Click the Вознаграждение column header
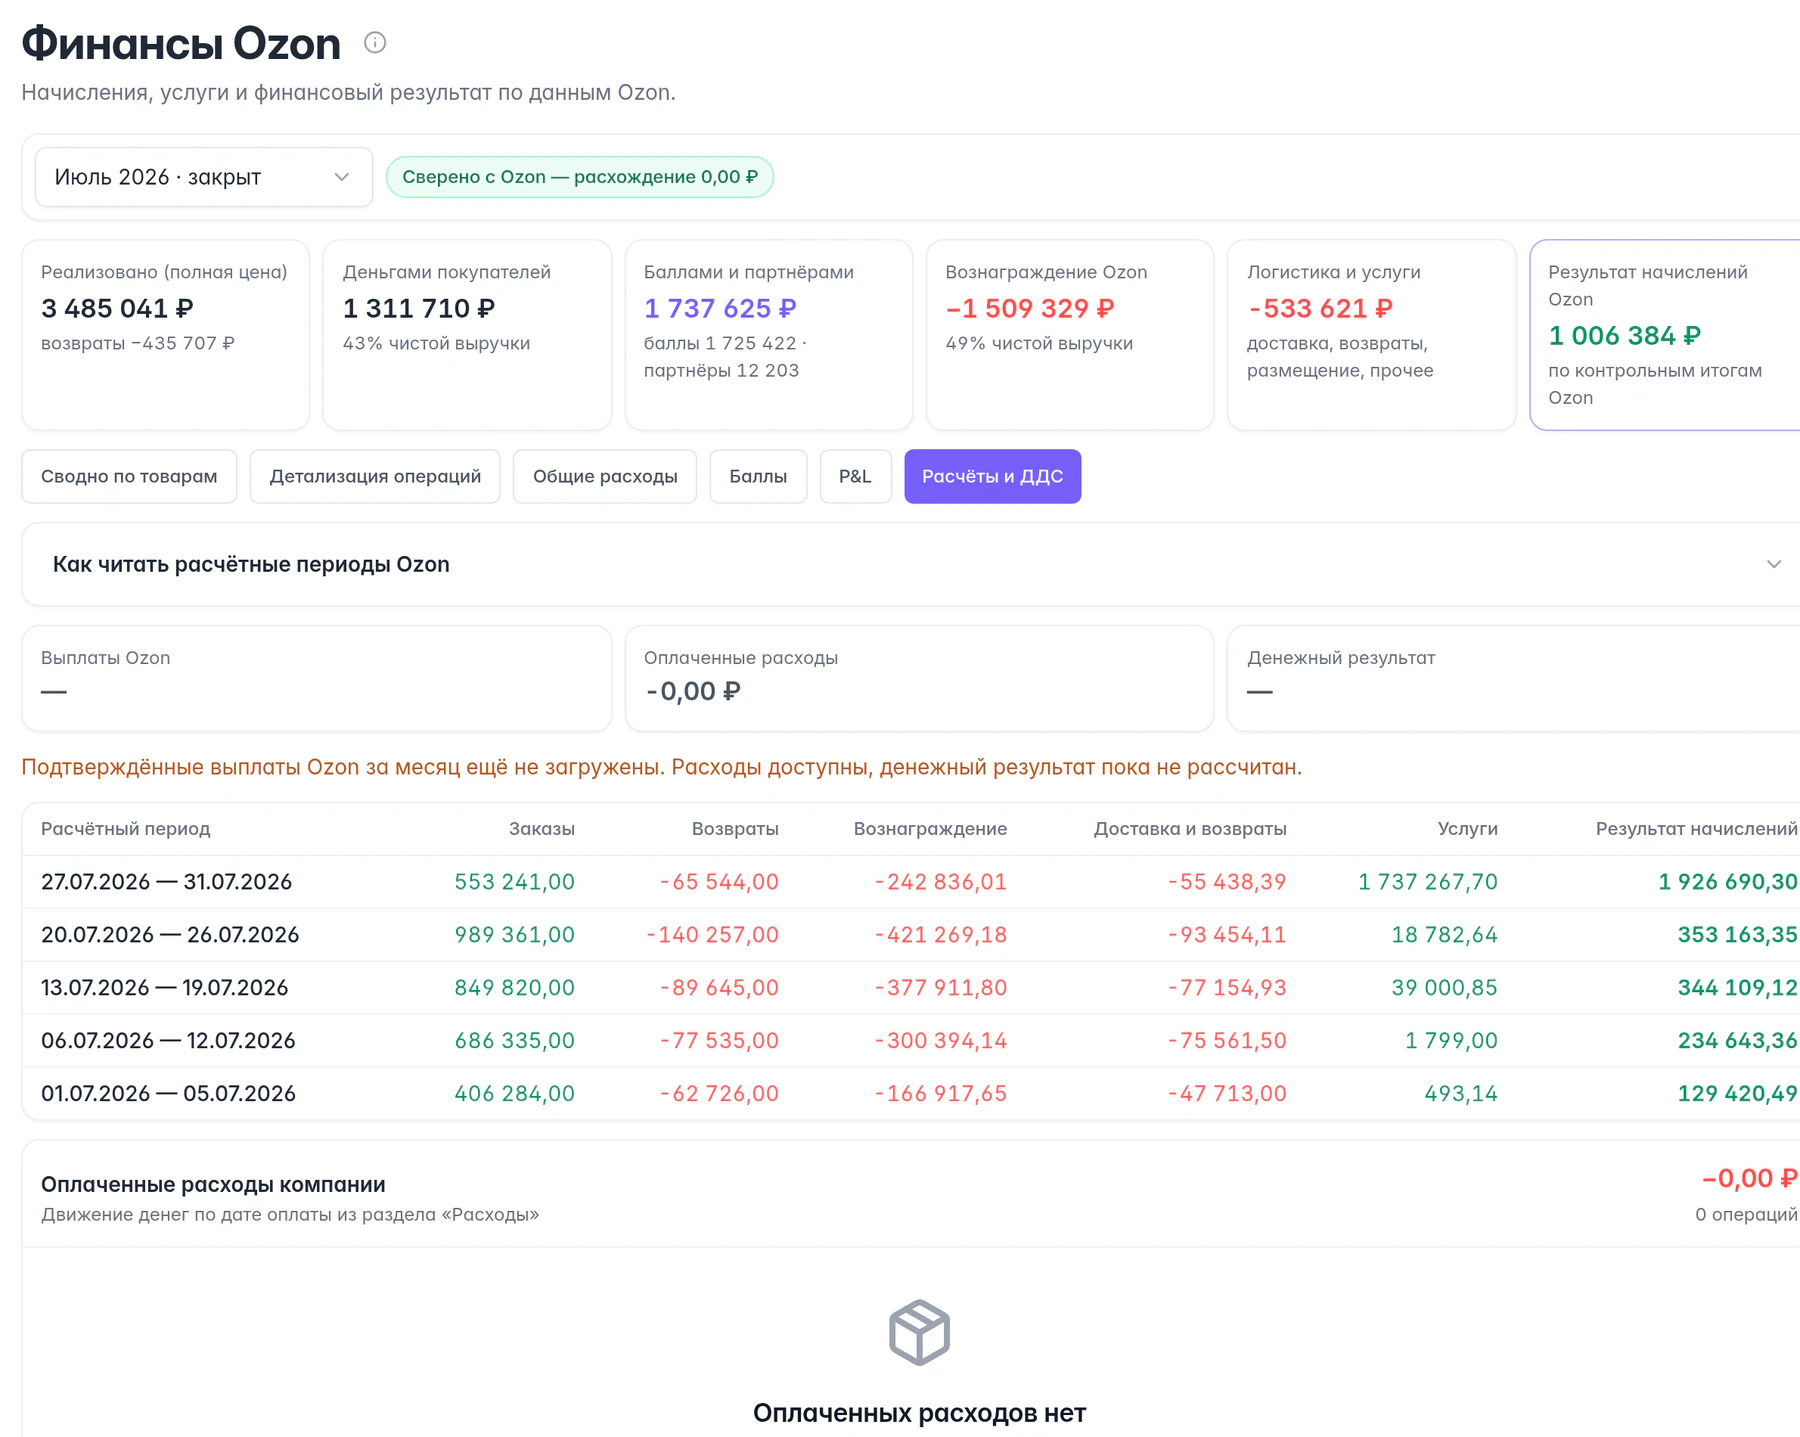 coord(930,829)
